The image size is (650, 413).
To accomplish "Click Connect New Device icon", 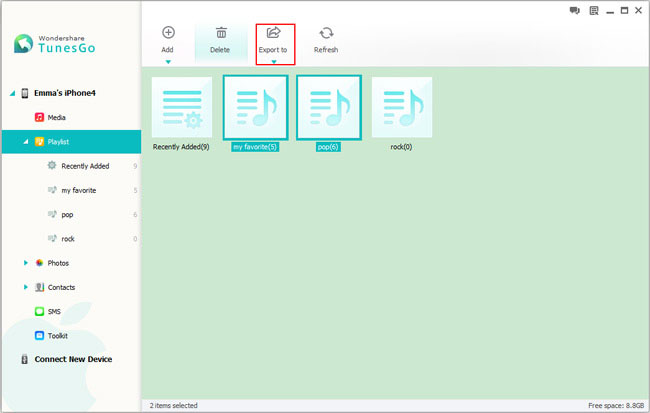I will pyautogui.click(x=24, y=359).
